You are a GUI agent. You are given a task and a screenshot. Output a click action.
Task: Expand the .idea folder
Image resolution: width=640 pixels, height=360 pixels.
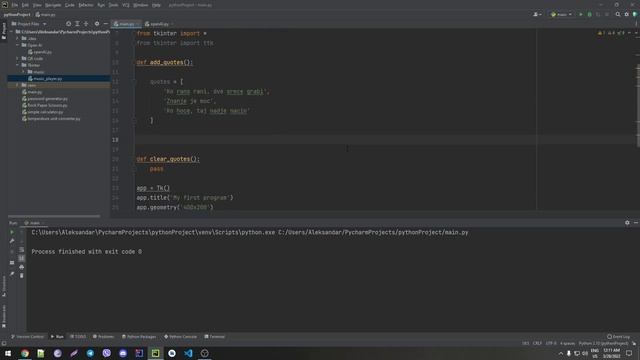18,38
